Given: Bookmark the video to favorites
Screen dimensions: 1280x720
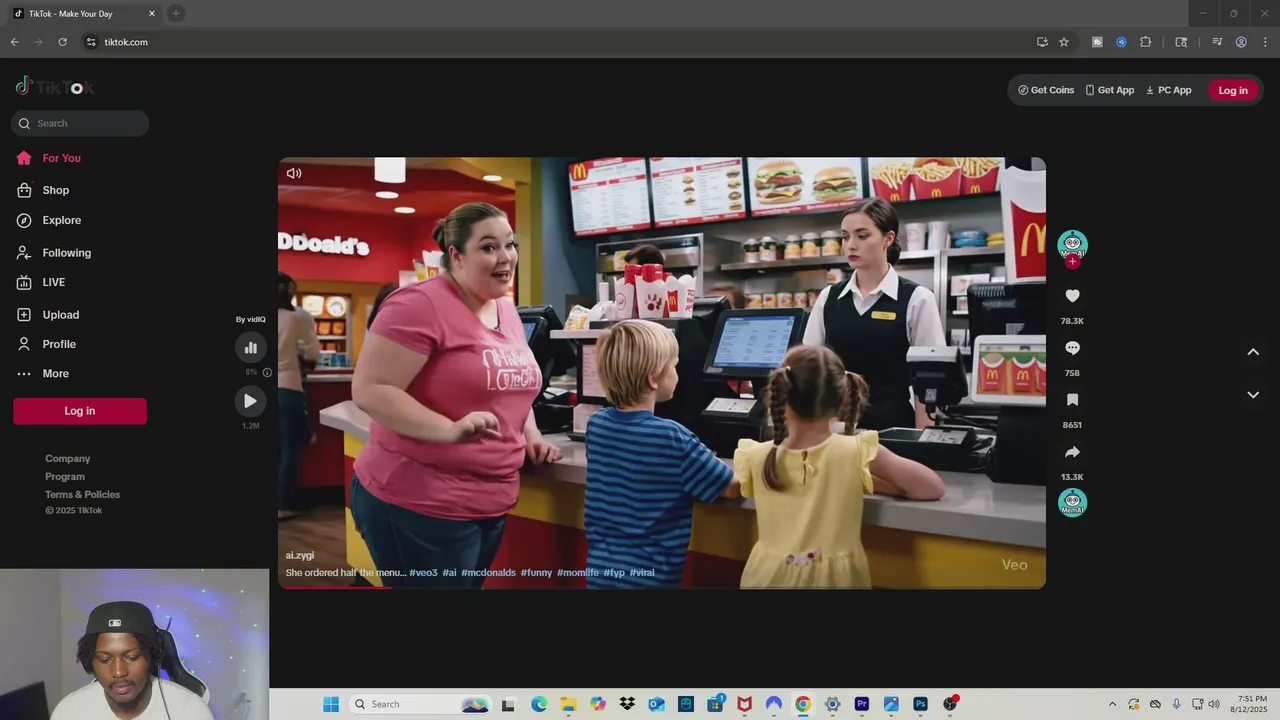Looking at the screenshot, I should point(1072,400).
